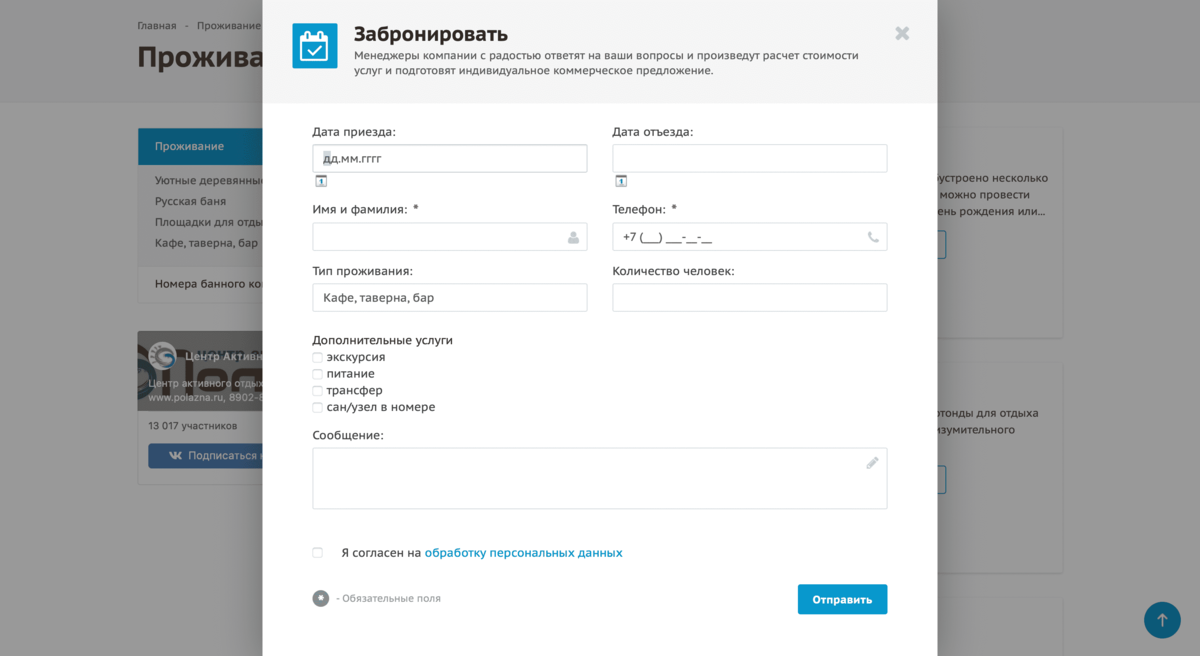1200x656 pixels.
Task: Click the person icon in name field
Action: [573, 237]
